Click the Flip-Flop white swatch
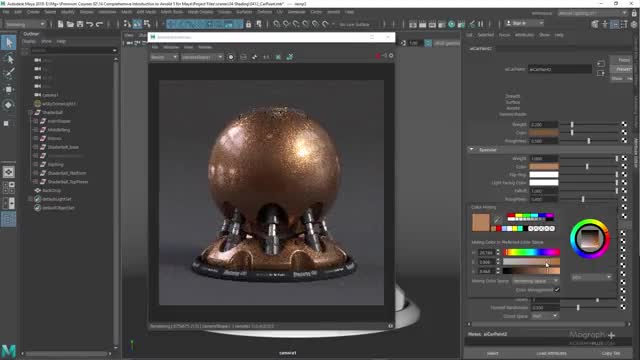Viewport: 640px width, 360px height. pyautogui.click(x=544, y=175)
